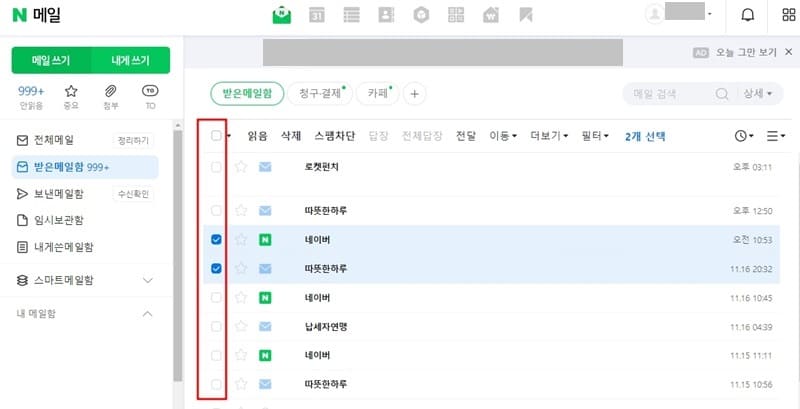Add a new mailbox tab with plus
The image size is (800, 409).
tap(415, 94)
